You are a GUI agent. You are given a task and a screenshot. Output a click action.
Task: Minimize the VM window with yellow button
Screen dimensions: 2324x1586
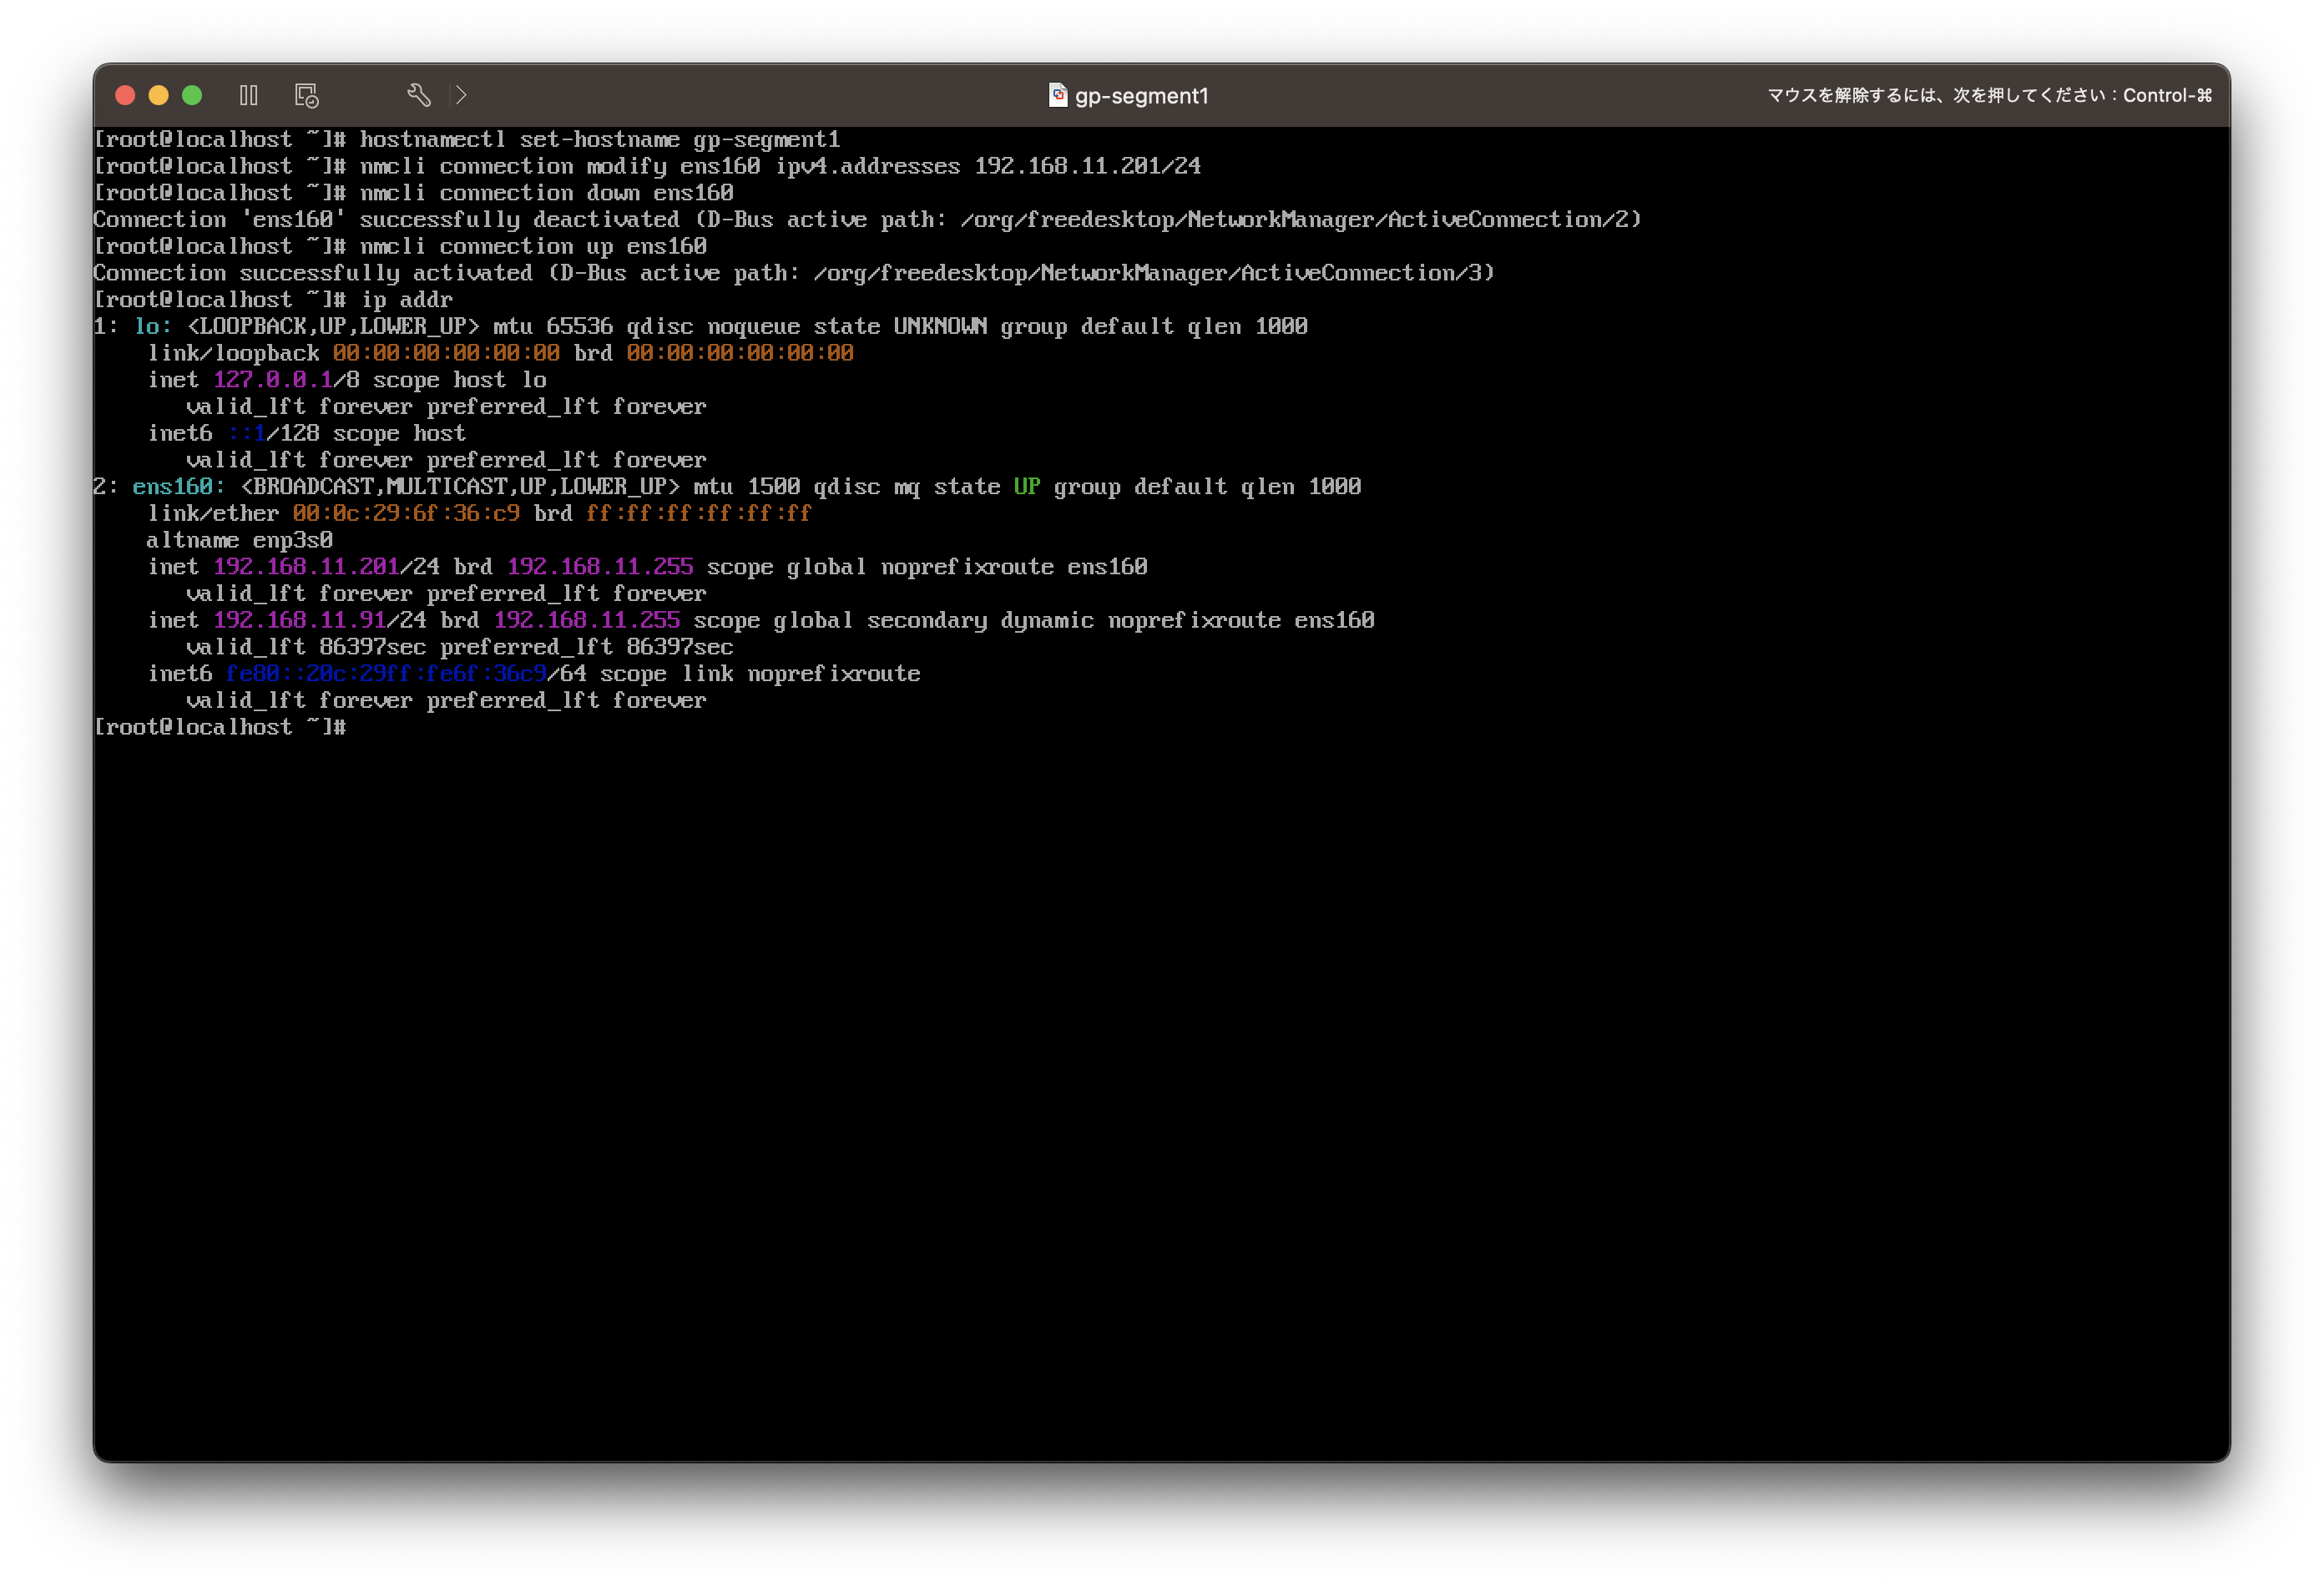(158, 95)
